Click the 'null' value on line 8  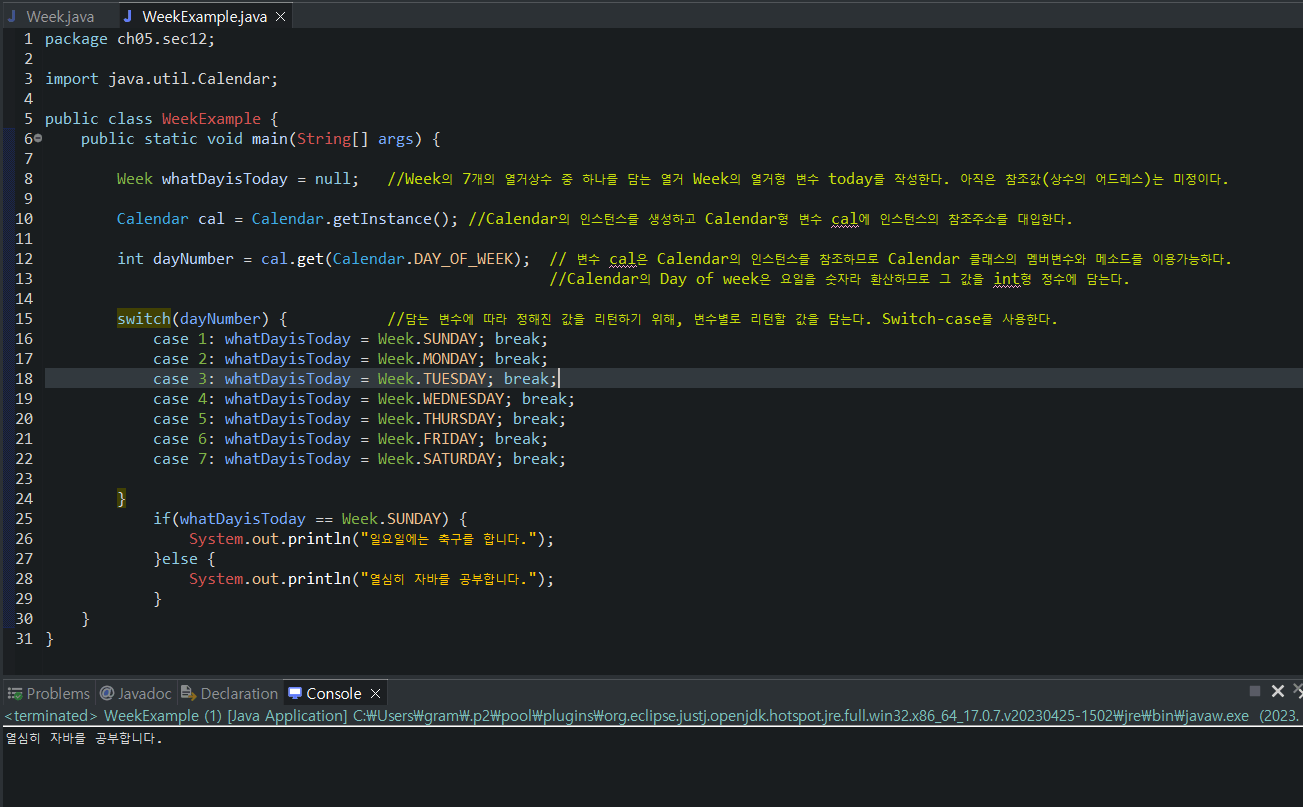[332, 179]
